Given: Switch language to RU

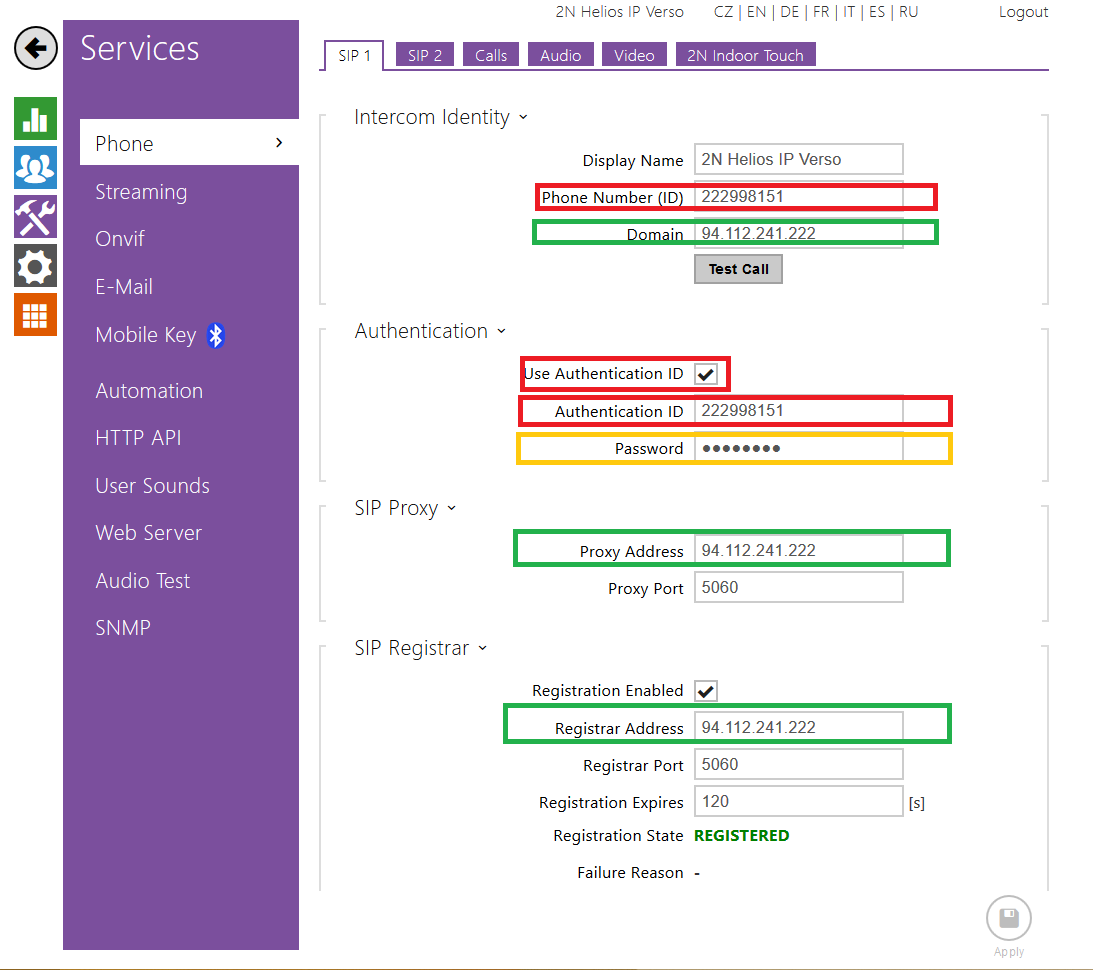Looking at the screenshot, I should coord(908,12).
